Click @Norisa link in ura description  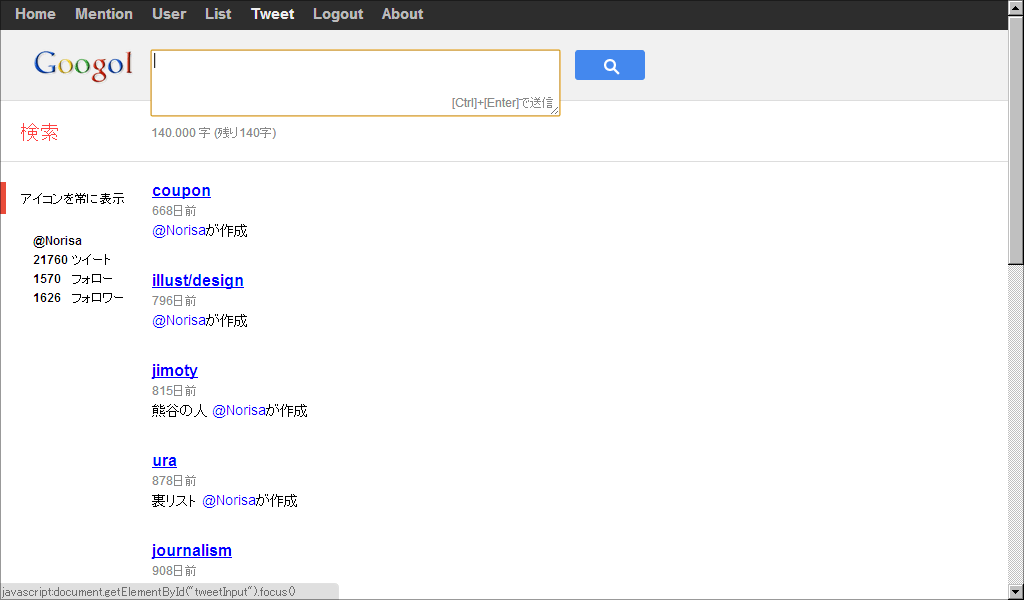pyautogui.click(x=229, y=501)
